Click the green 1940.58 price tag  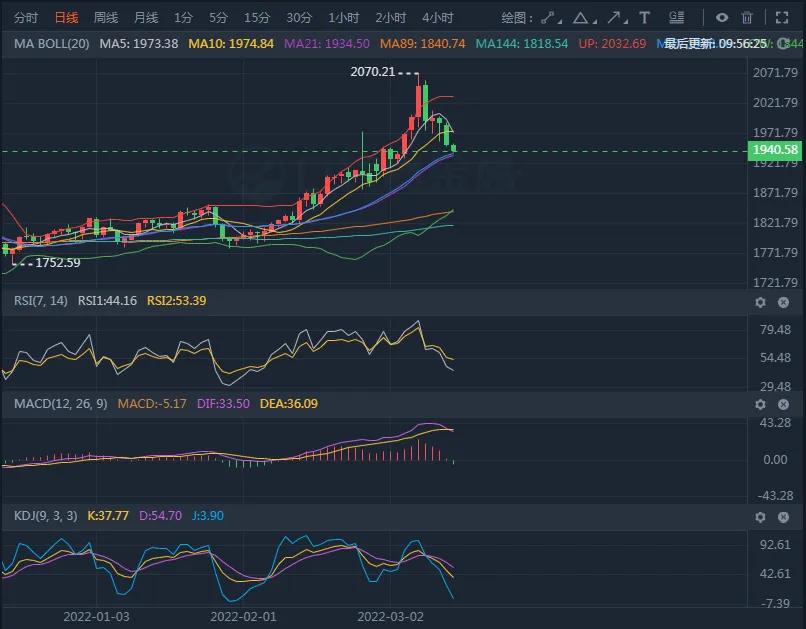click(x=773, y=150)
